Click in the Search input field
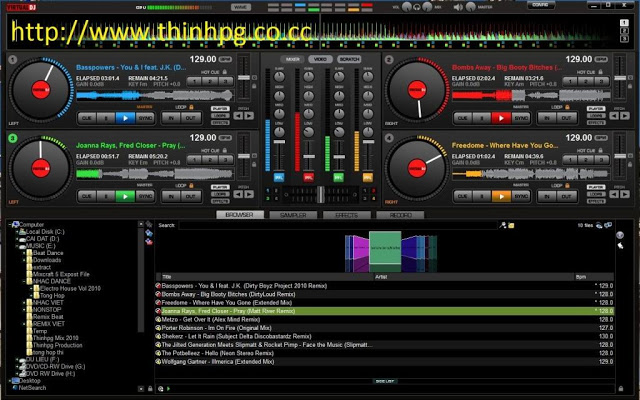Viewport: 640px width, 400px height. pos(338,225)
